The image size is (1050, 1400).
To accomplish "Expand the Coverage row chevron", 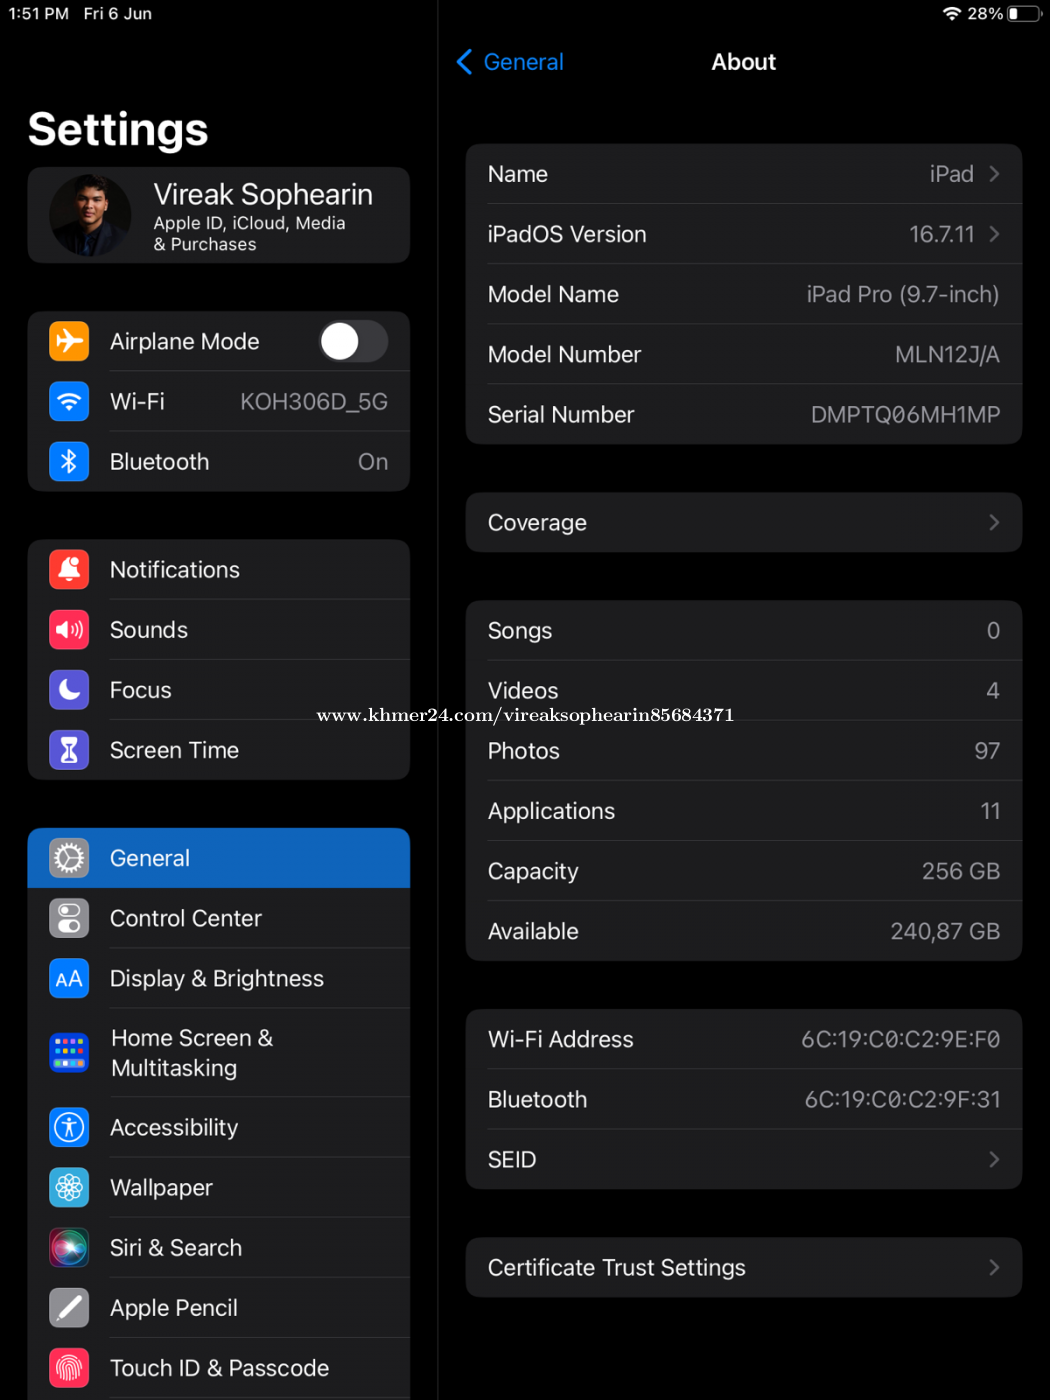I will 994,522.
